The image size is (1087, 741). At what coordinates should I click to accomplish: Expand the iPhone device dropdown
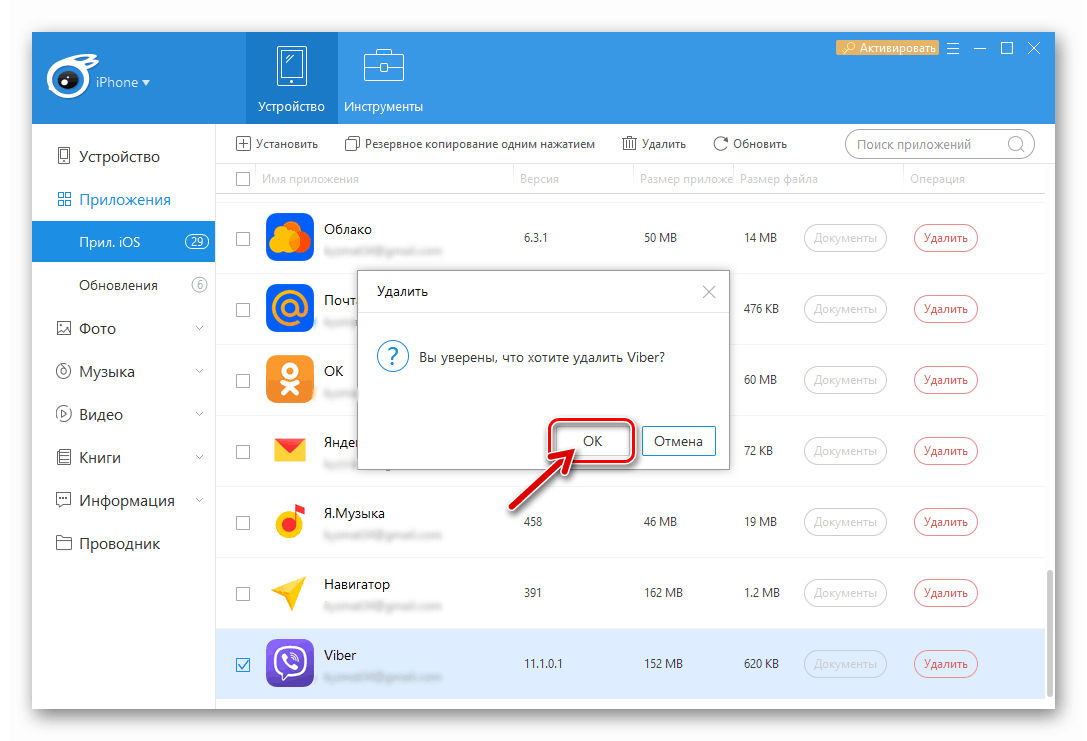[123, 82]
